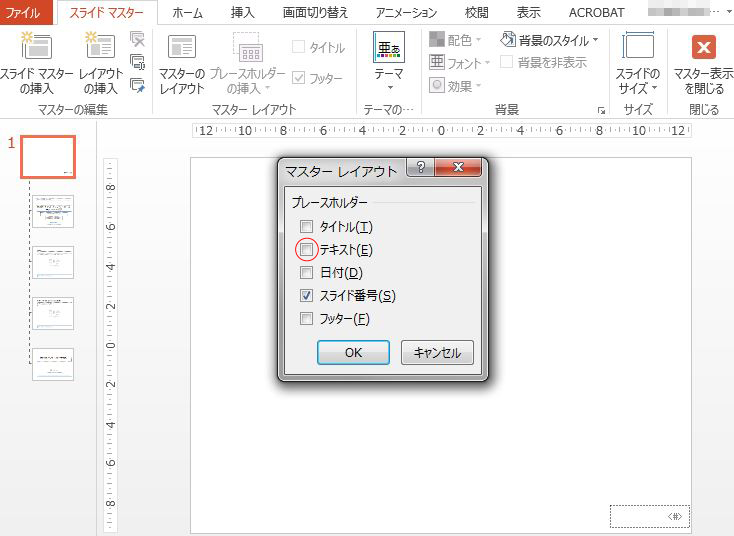This screenshot has width=734, height=536.
Task: Select the second layout thumbnail below the master
Action: pyautogui.click(x=53, y=262)
